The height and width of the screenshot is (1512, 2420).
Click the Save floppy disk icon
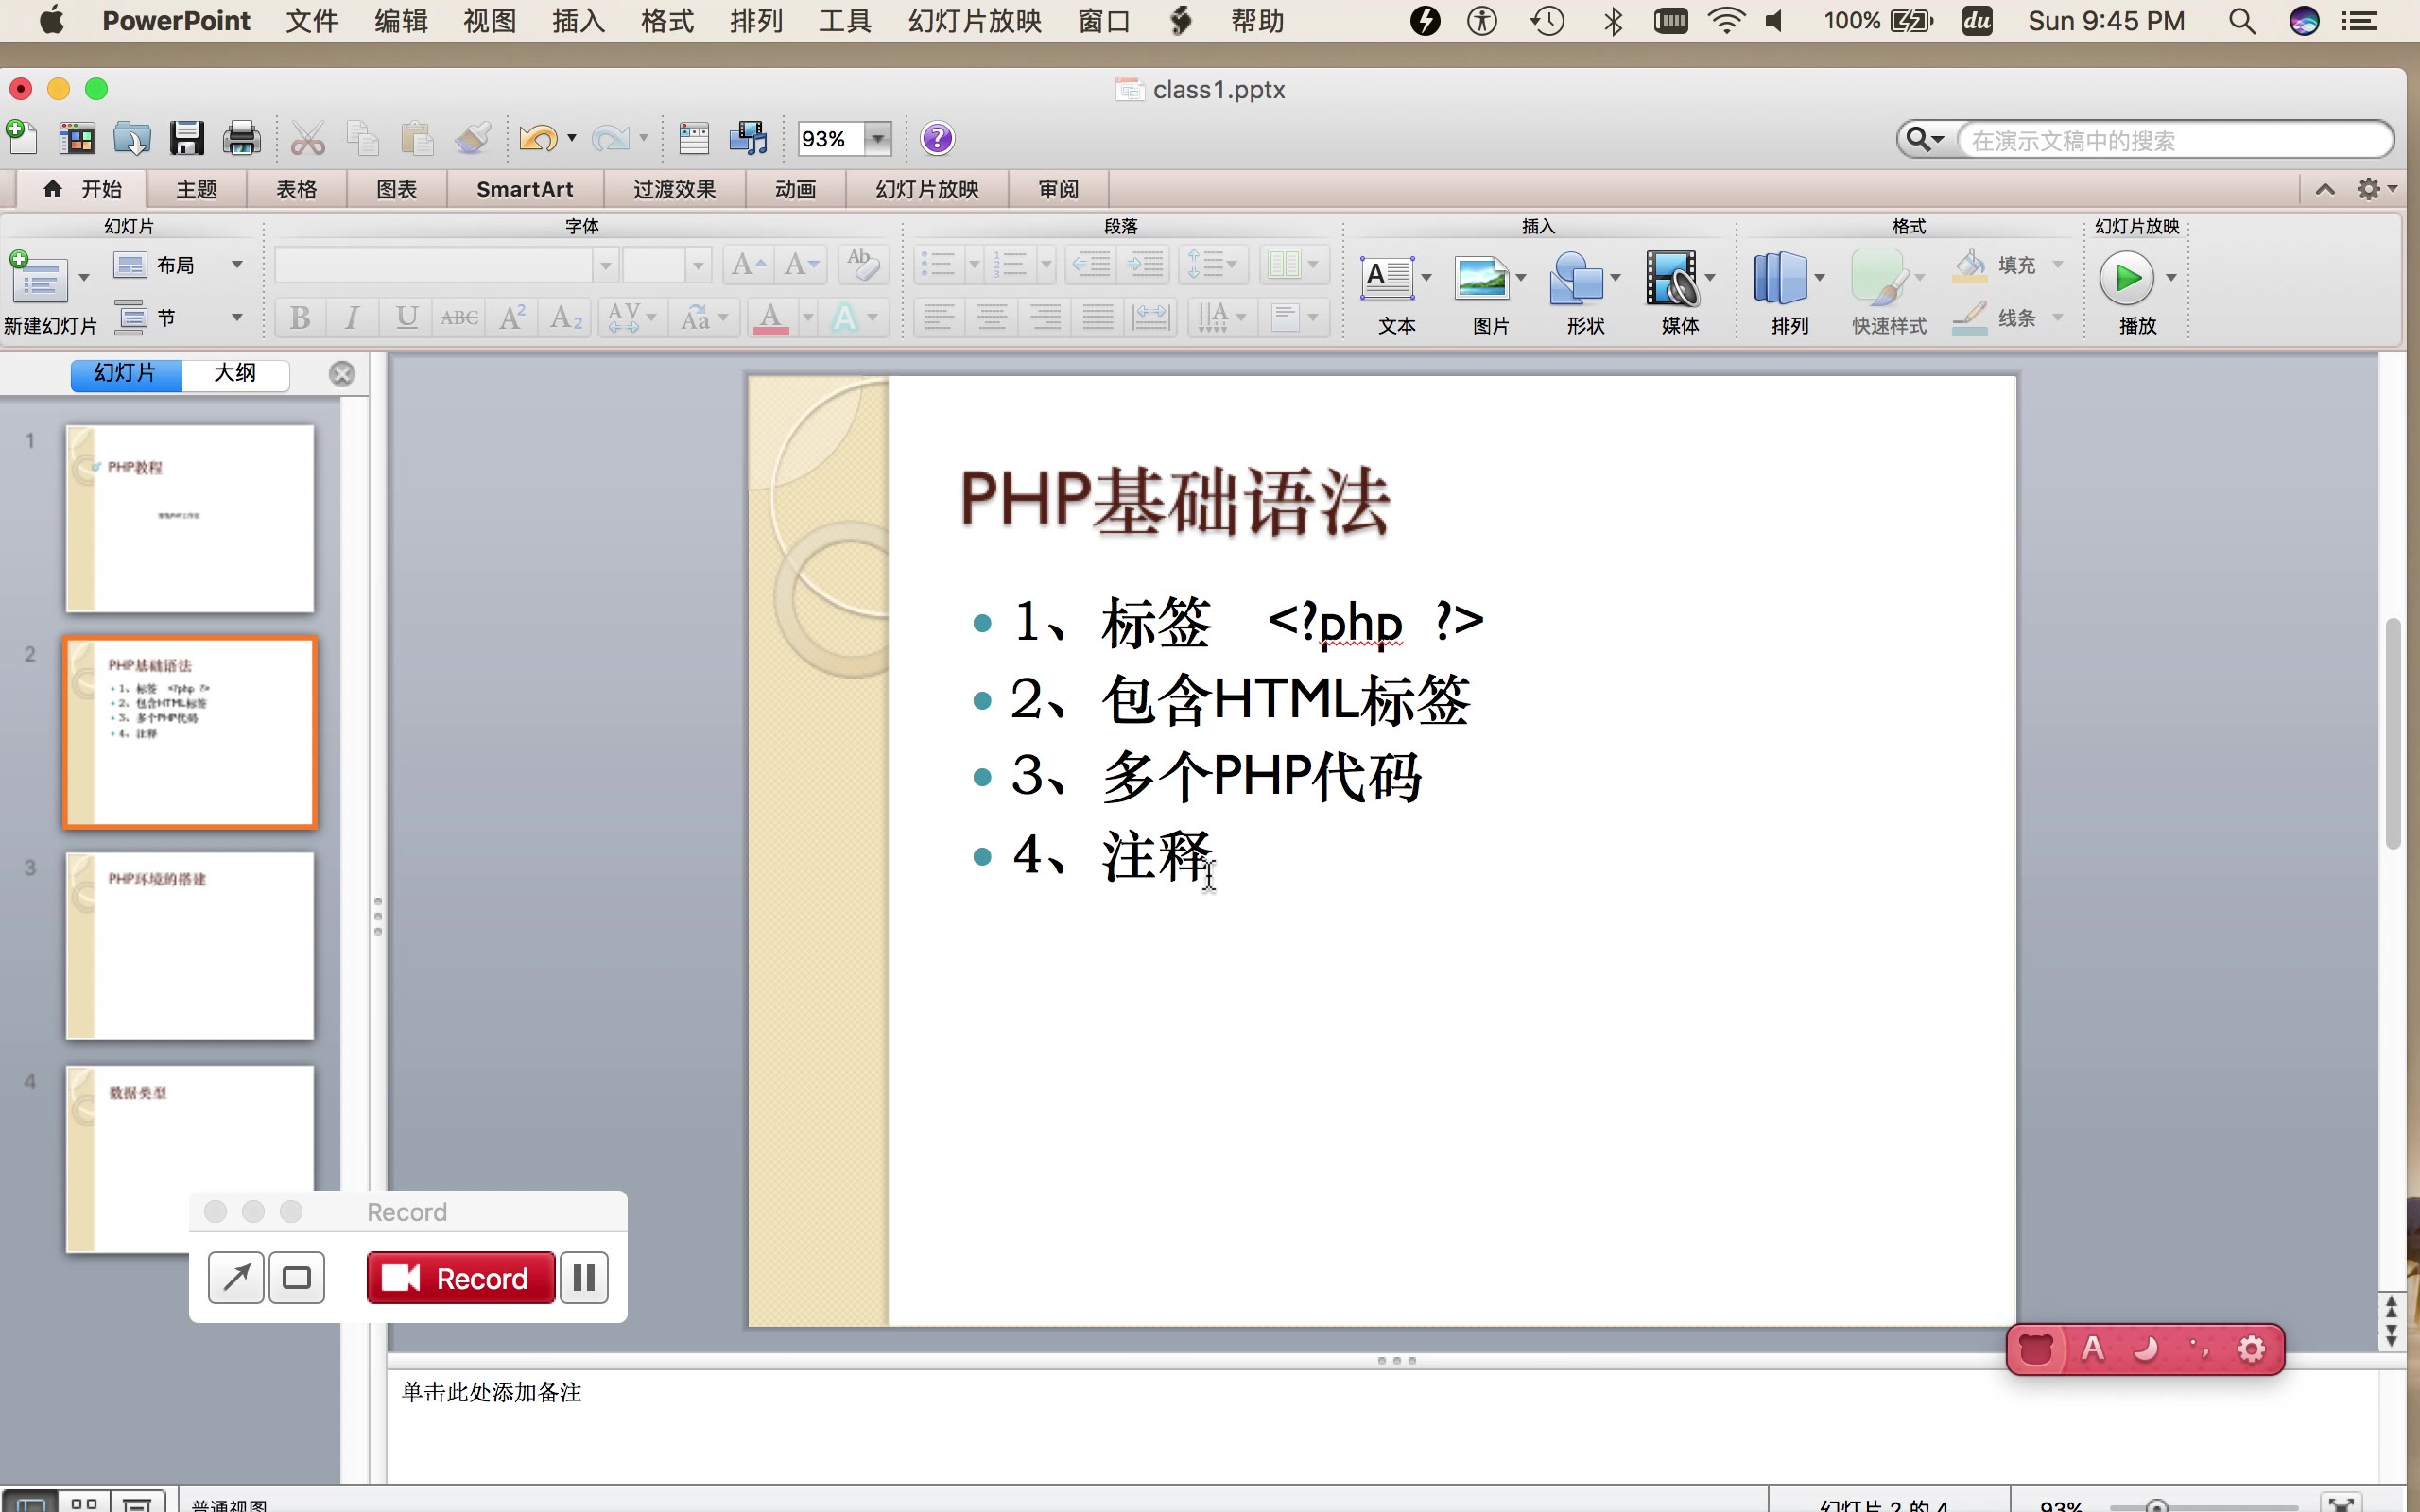(x=186, y=138)
